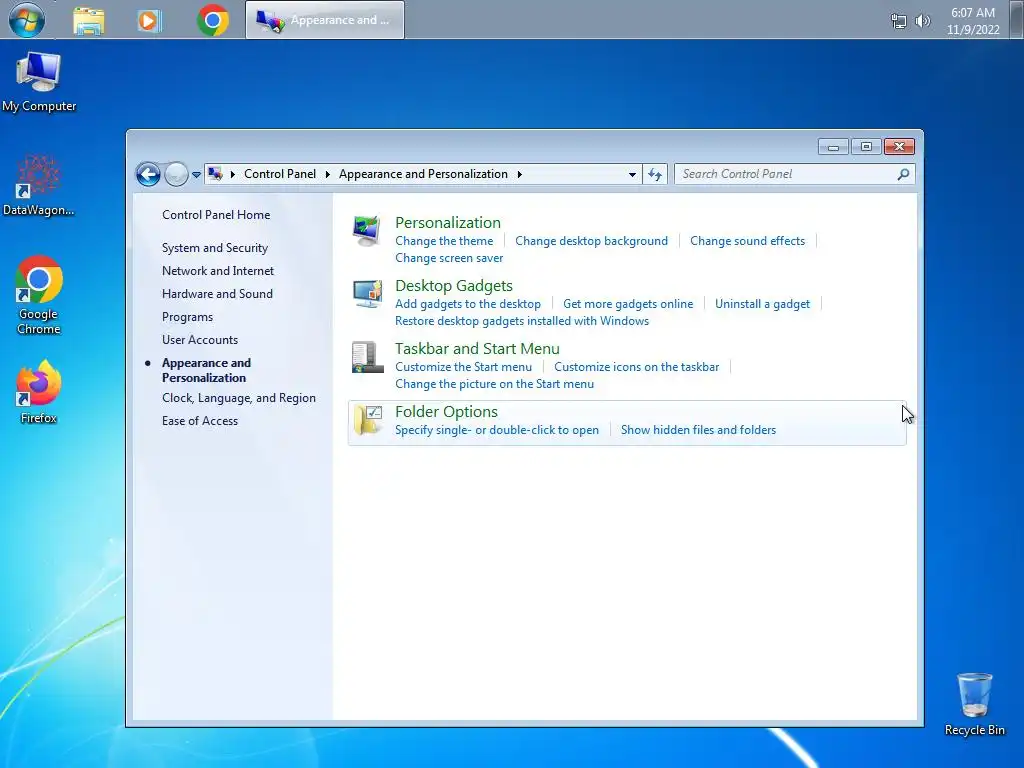Open the clock showing 6:07 AM
Viewport: 1024px width, 768px height.
tap(973, 21)
